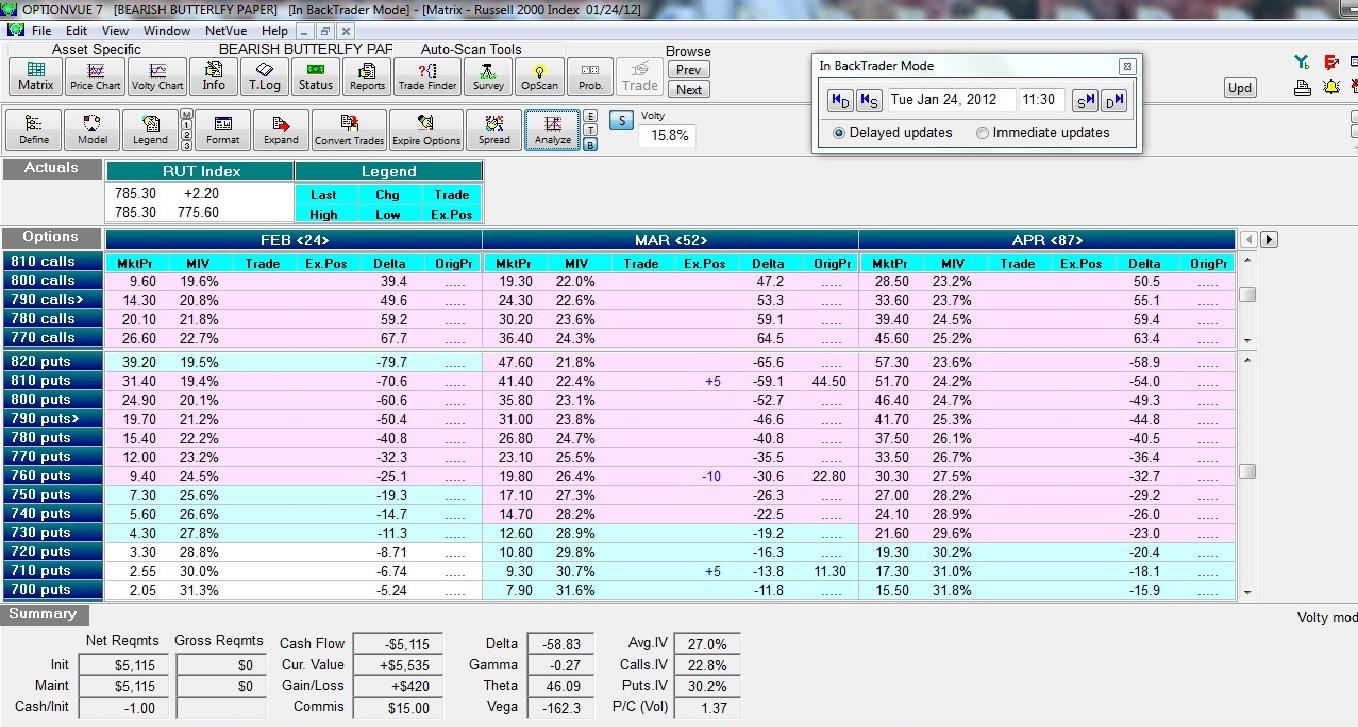This screenshot has width=1358, height=727.
Task: Click calls section scroll-down arrow
Action: pyautogui.click(x=1246, y=340)
